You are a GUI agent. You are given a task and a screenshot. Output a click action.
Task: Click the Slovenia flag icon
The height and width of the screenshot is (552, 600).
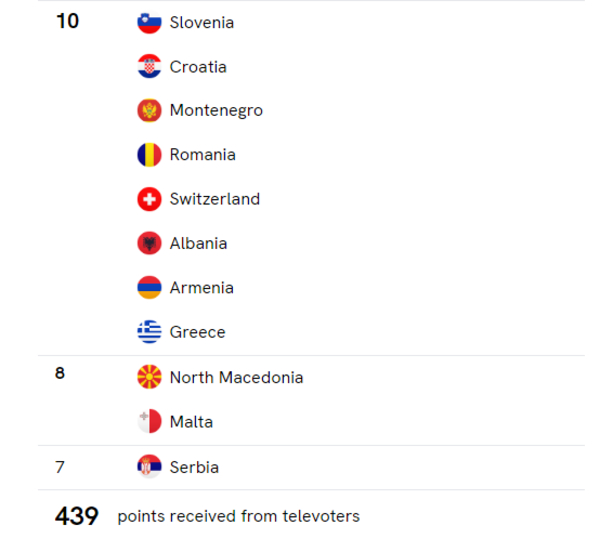click(x=149, y=22)
